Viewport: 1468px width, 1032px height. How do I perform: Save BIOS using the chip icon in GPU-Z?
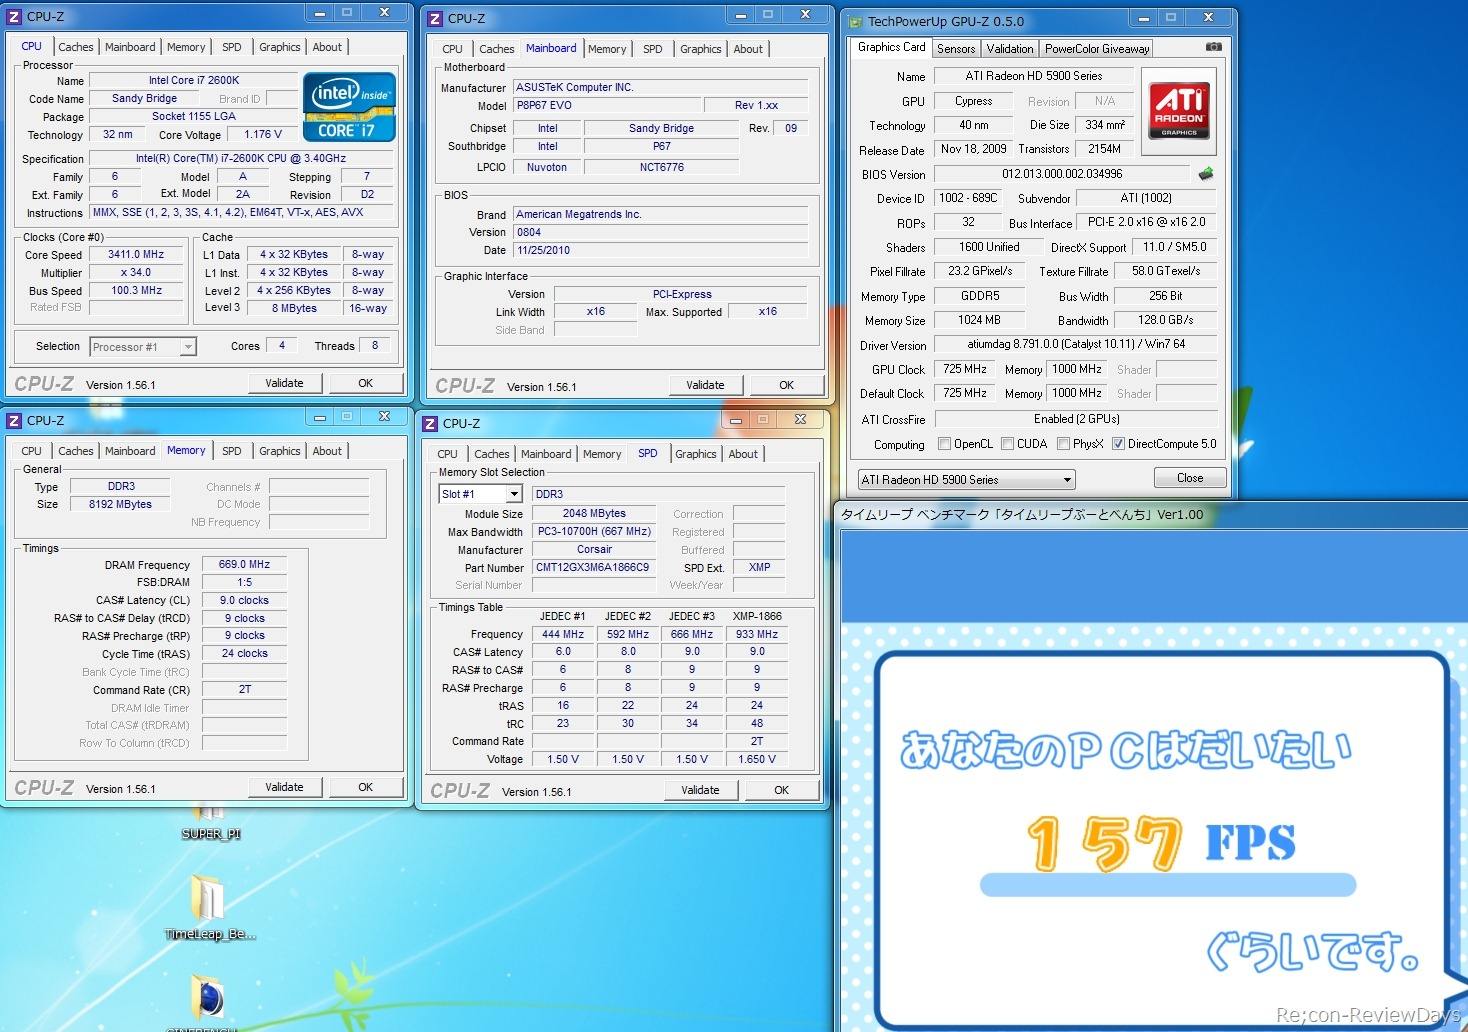click(x=1206, y=174)
